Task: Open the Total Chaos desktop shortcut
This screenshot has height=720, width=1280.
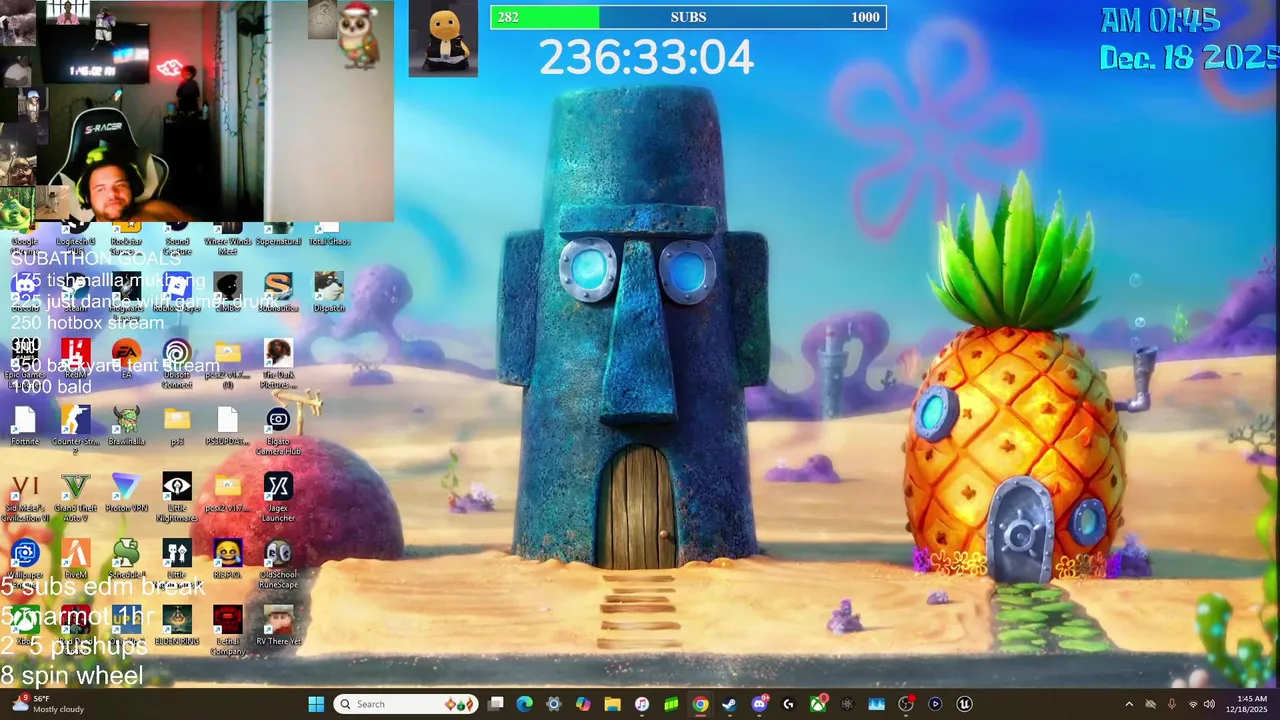Action: 329,236
